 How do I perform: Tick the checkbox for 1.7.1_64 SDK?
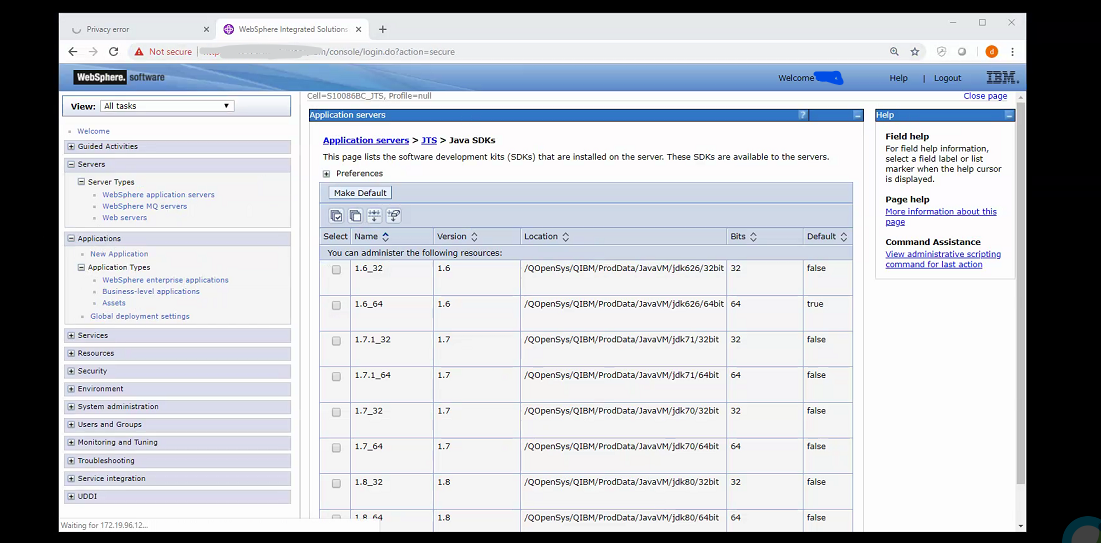pyautogui.click(x=336, y=377)
